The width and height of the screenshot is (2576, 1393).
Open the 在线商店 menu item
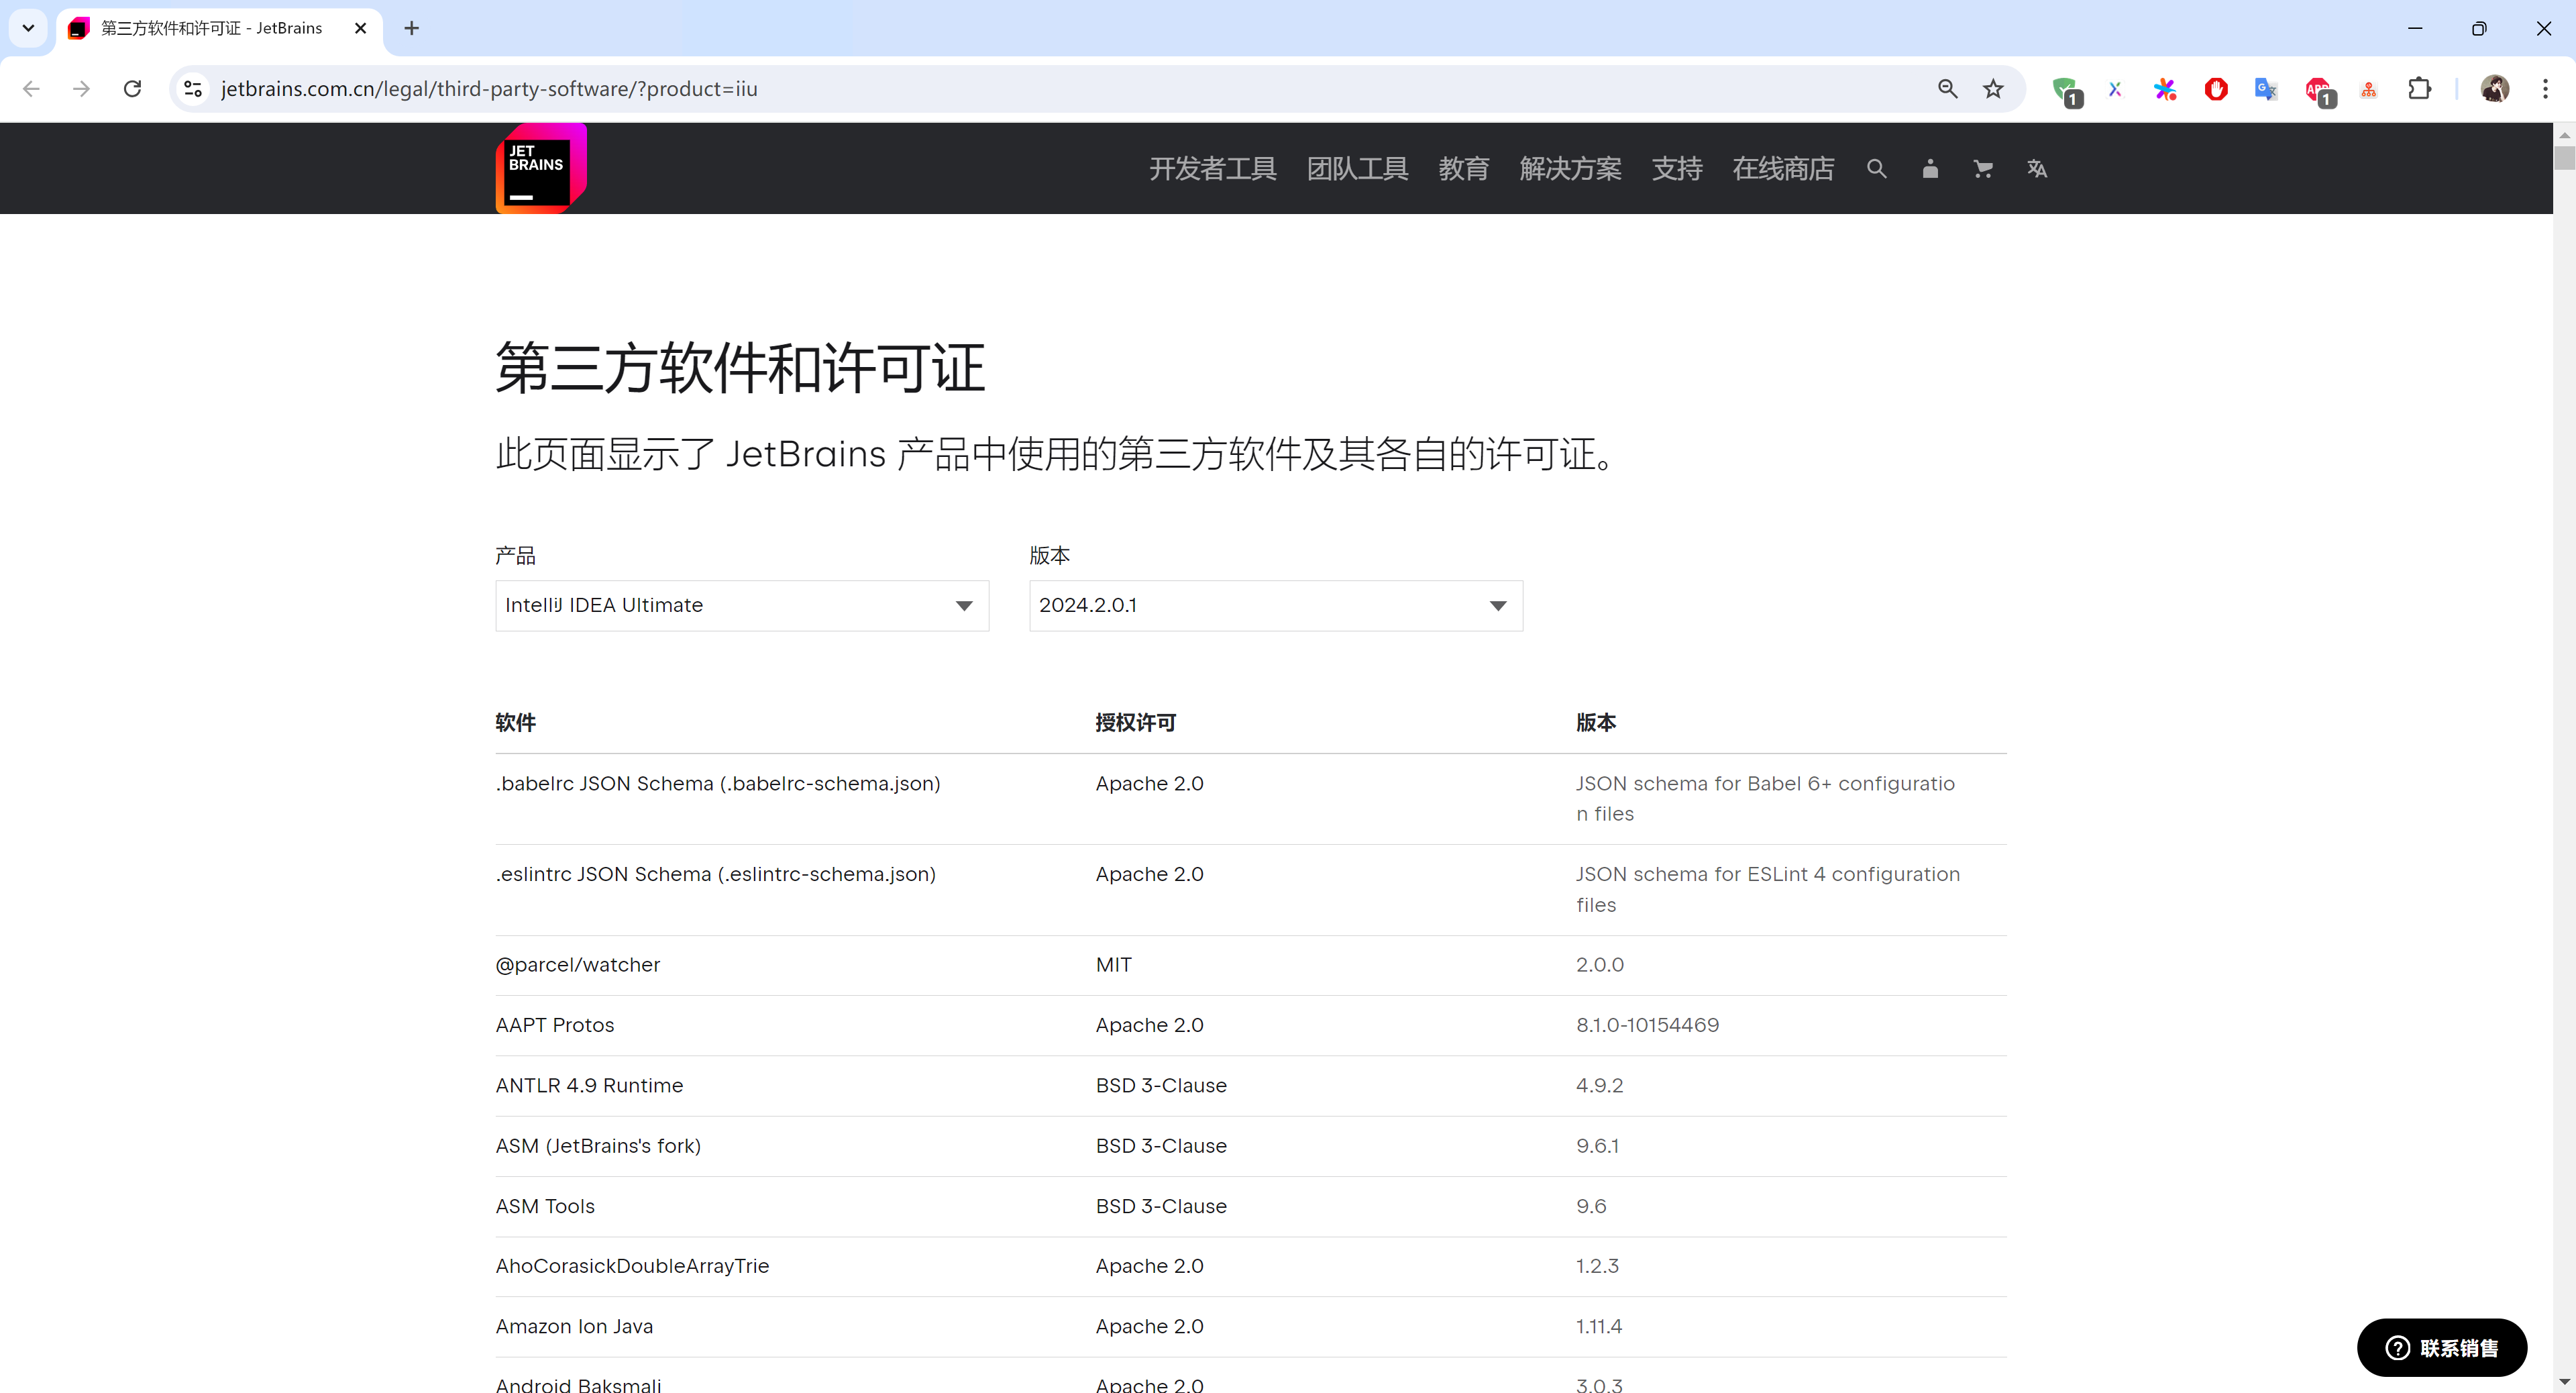1783,169
